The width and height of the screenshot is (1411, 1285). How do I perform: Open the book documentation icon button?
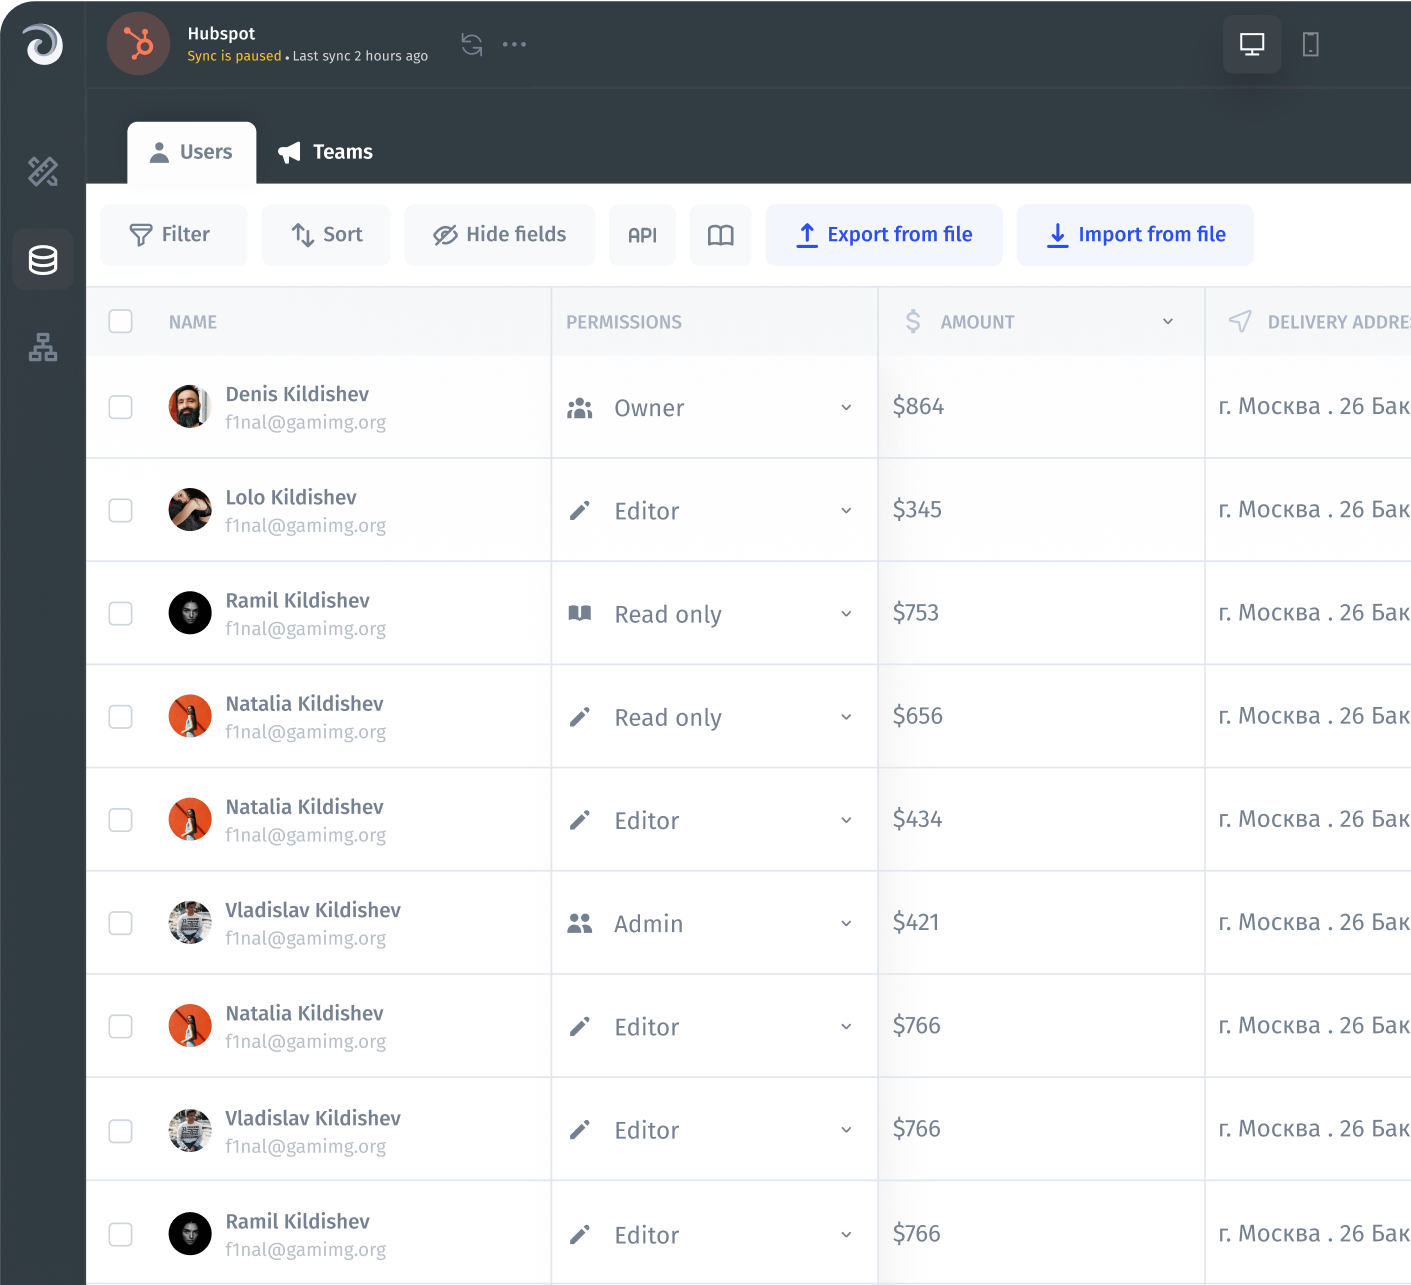721,235
